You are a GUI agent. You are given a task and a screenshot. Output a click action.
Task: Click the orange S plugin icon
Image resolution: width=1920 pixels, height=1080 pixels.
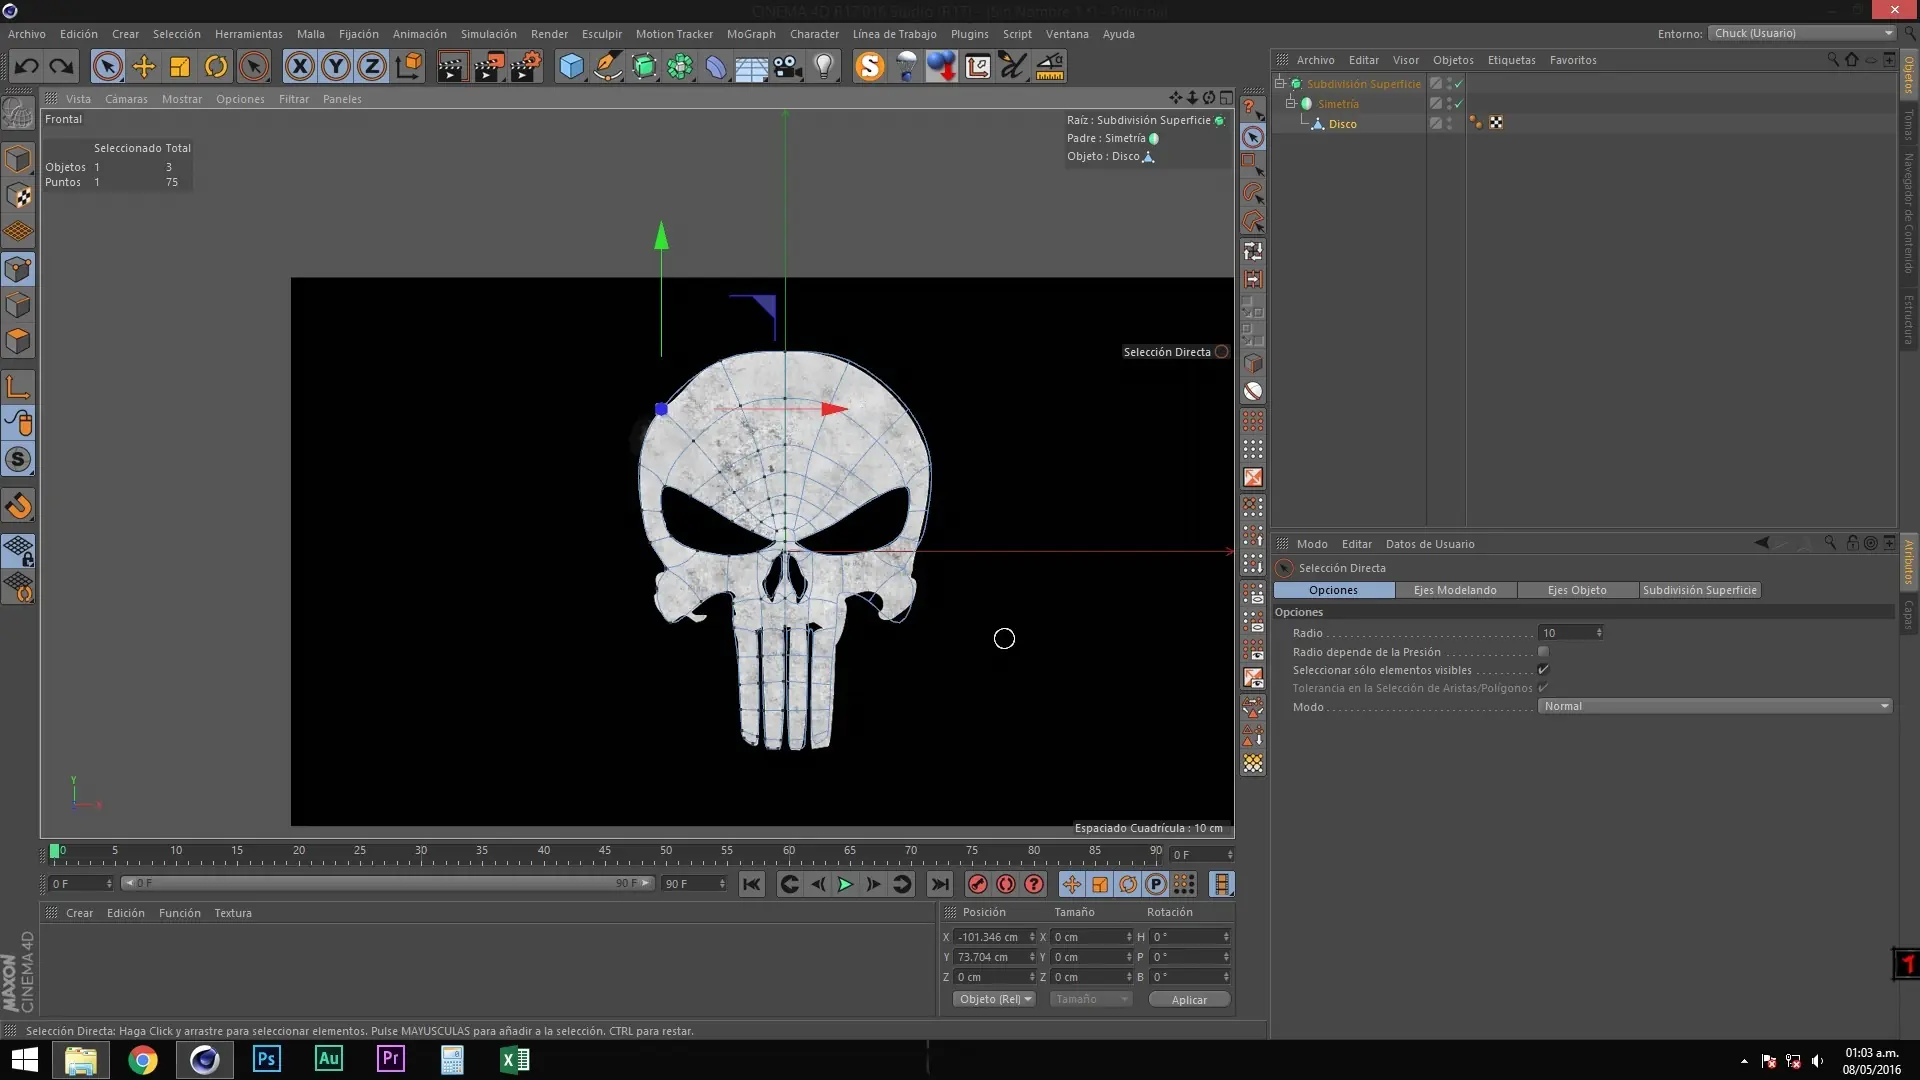point(870,67)
